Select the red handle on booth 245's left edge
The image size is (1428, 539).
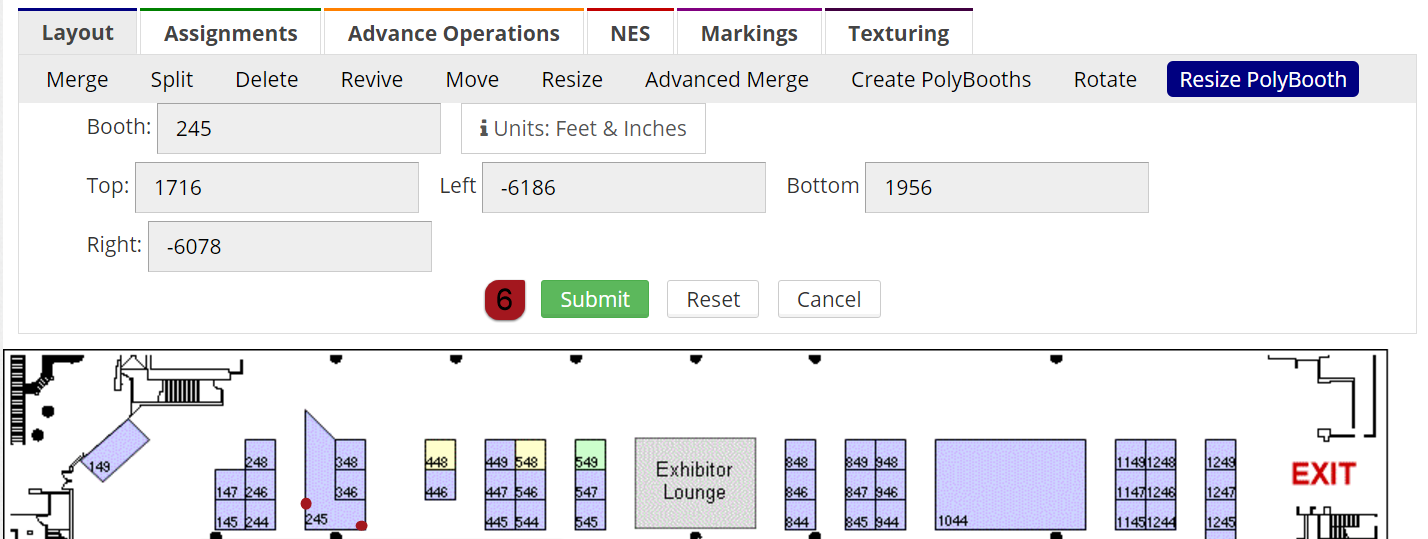306,503
